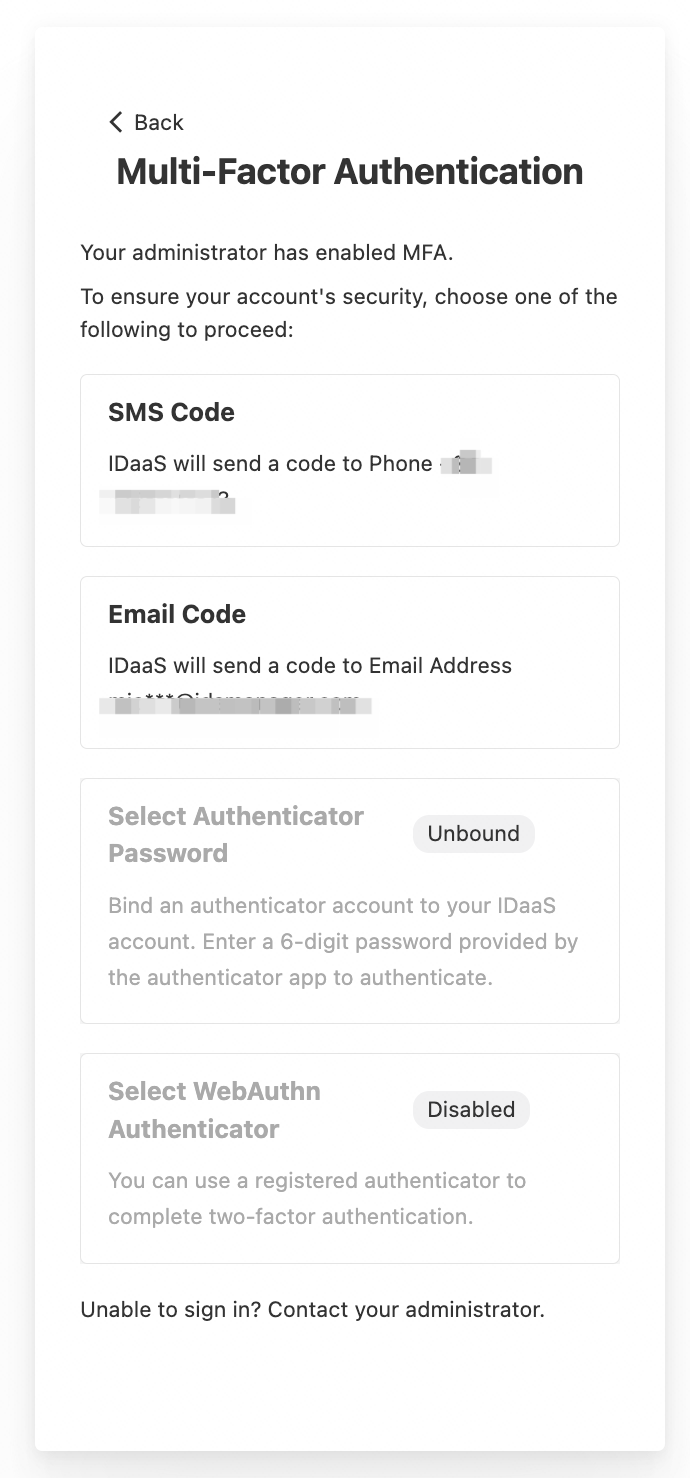Click the SMS Code card title
Image resolution: width=690 pixels, height=1478 pixels.
pos(171,412)
